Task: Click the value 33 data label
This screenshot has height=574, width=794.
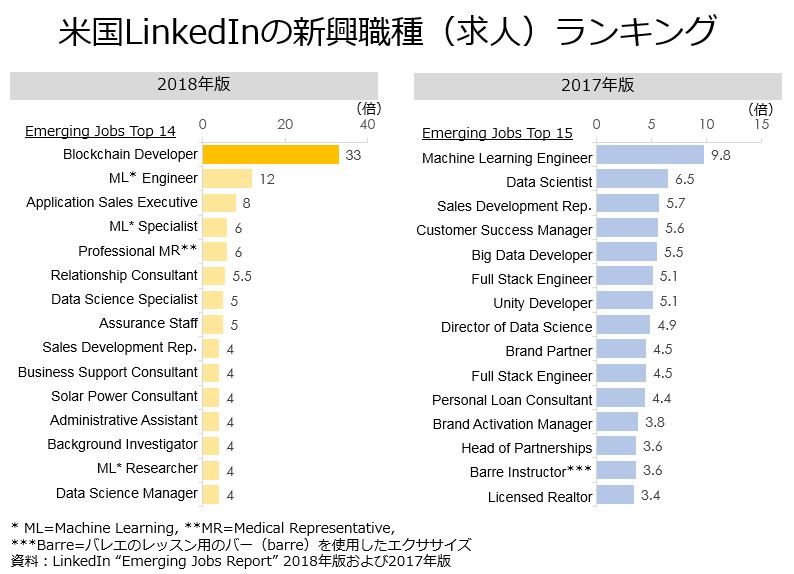Action: tap(353, 155)
